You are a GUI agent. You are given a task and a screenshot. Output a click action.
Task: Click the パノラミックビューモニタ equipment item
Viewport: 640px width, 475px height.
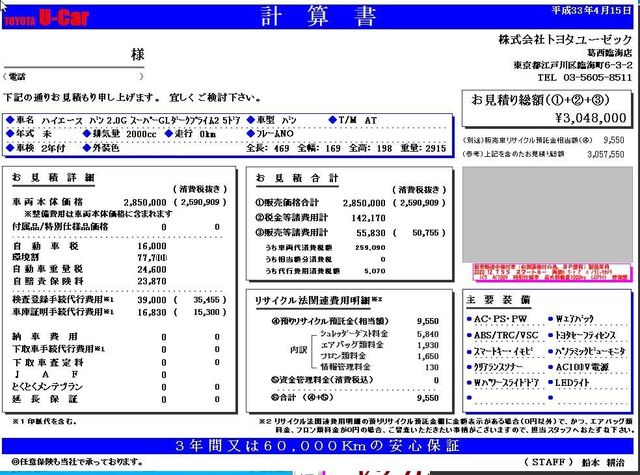point(590,351)
